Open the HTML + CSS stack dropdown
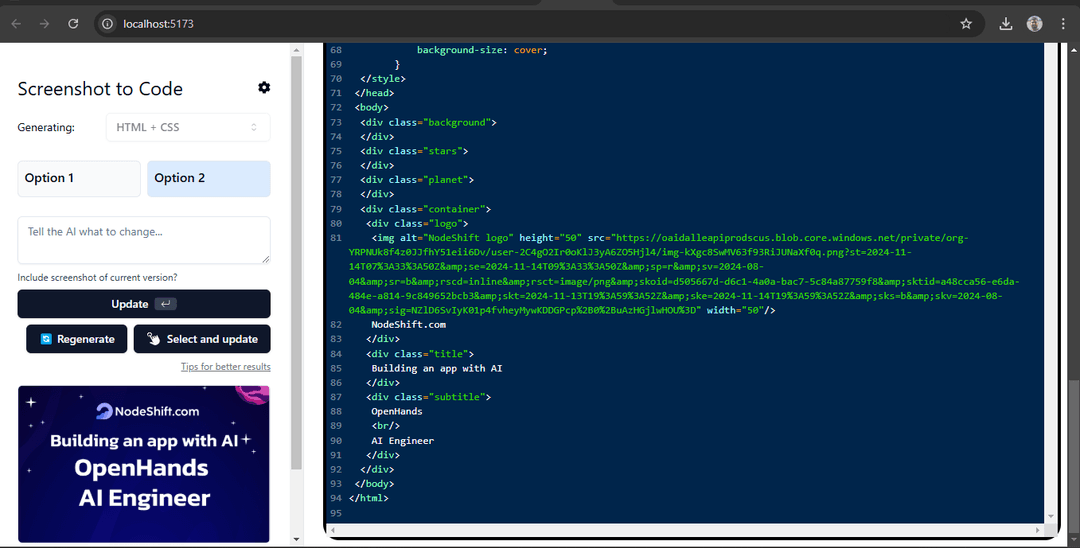The width and height of the screenshot is (1080, 548). [188, 127]
